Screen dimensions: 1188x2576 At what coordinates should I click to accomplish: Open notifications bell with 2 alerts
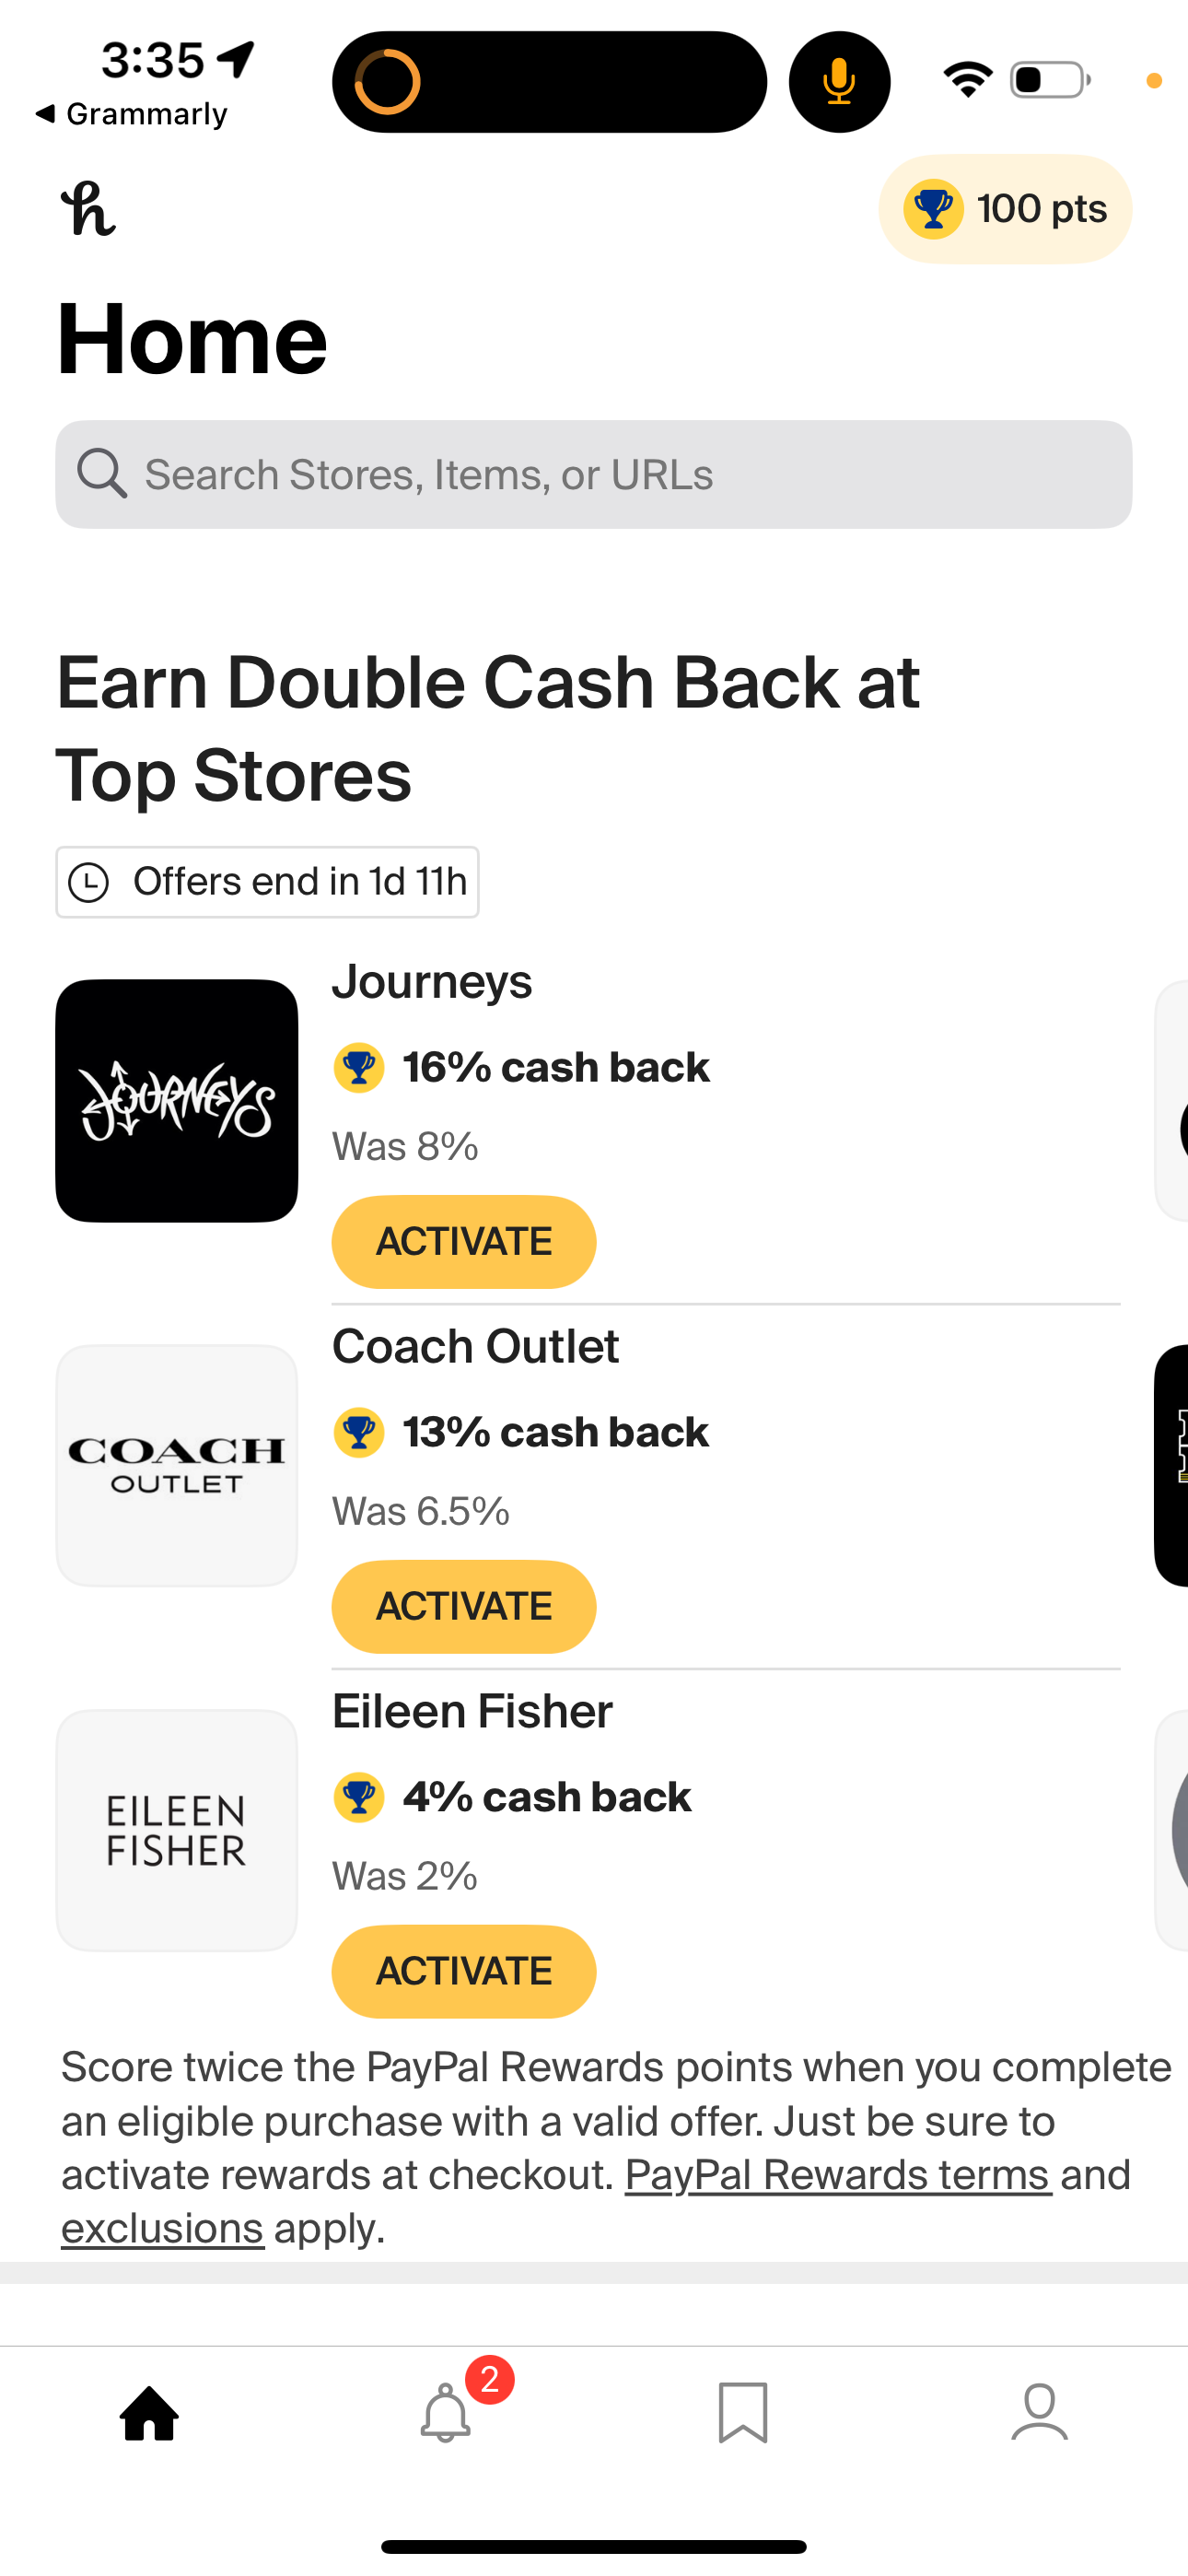click(447, 2412)
